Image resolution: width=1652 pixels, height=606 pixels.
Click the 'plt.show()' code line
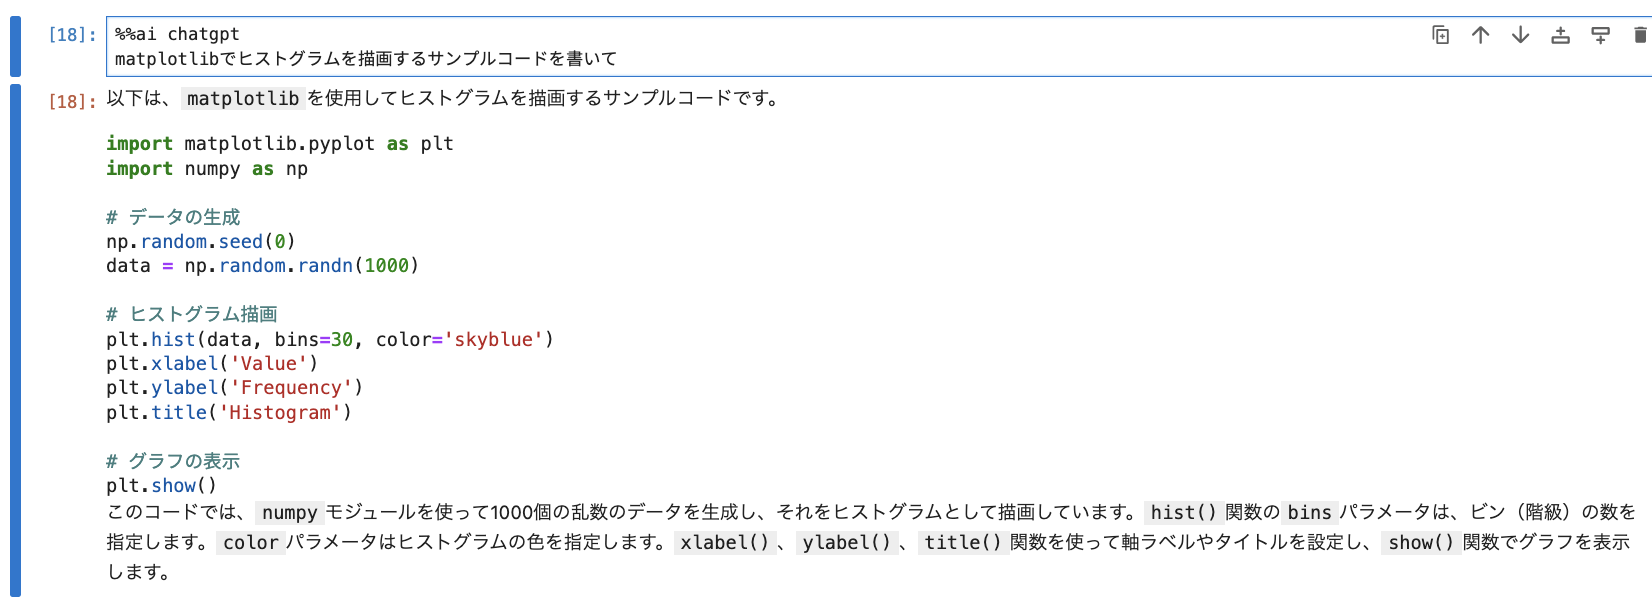161,486
